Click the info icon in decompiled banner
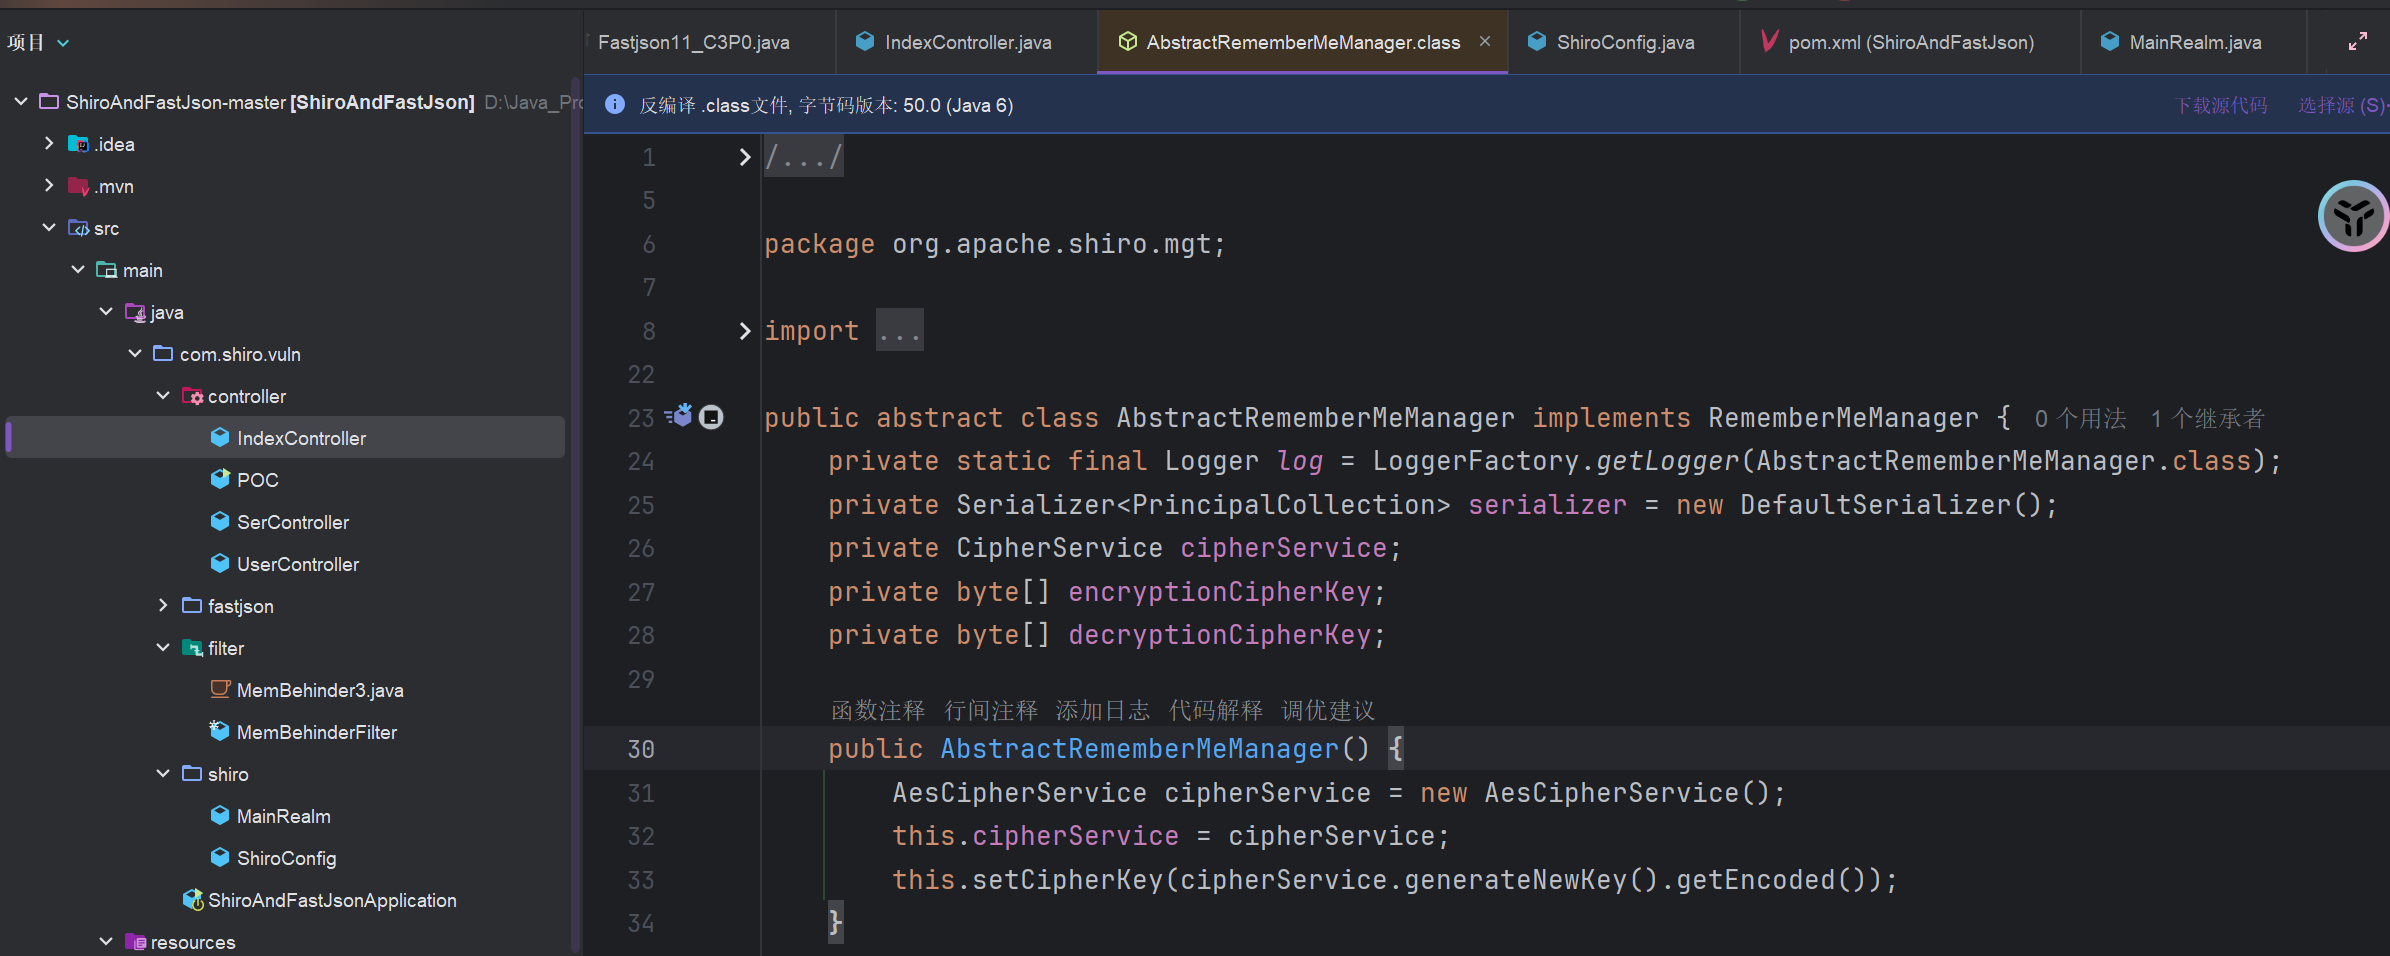2390x956 pixels. point(615,105)
